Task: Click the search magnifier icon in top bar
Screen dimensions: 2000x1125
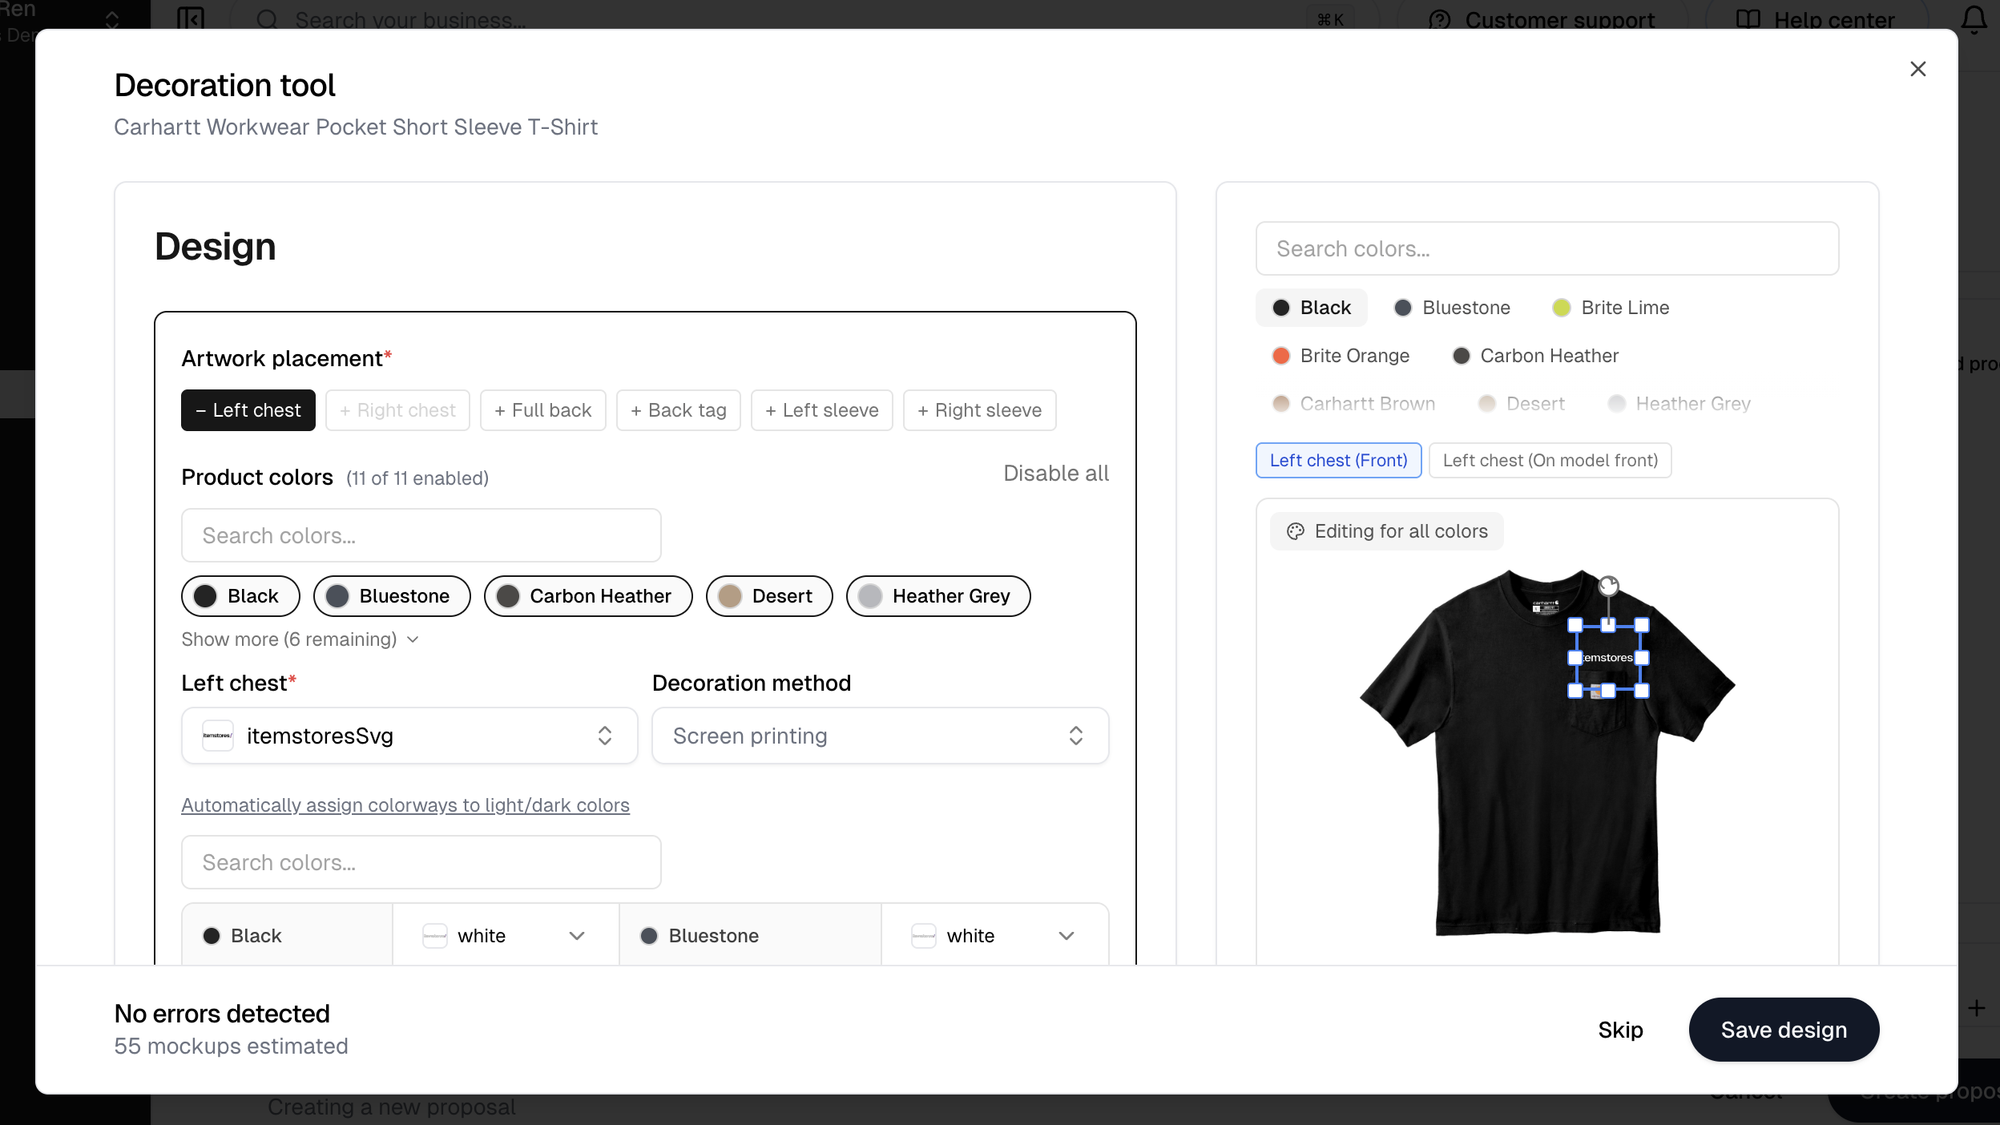Action: [267, 20]
